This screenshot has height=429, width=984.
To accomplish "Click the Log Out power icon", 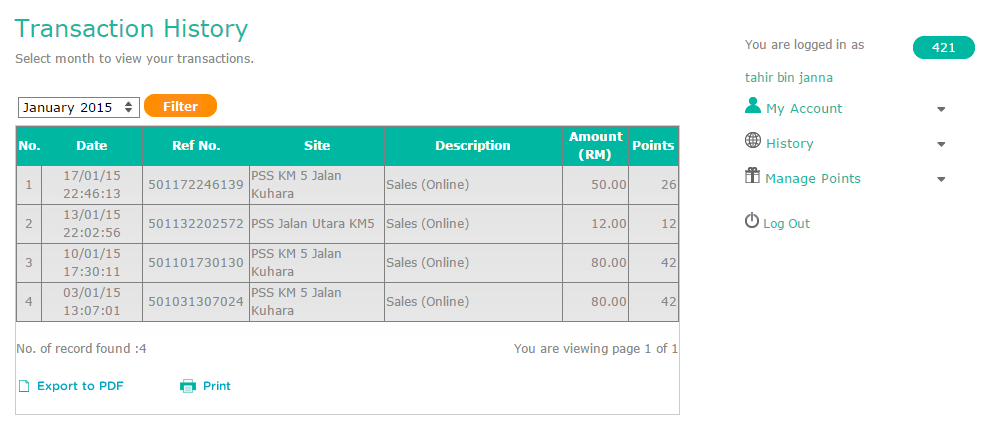I will (x=752, y=221).
